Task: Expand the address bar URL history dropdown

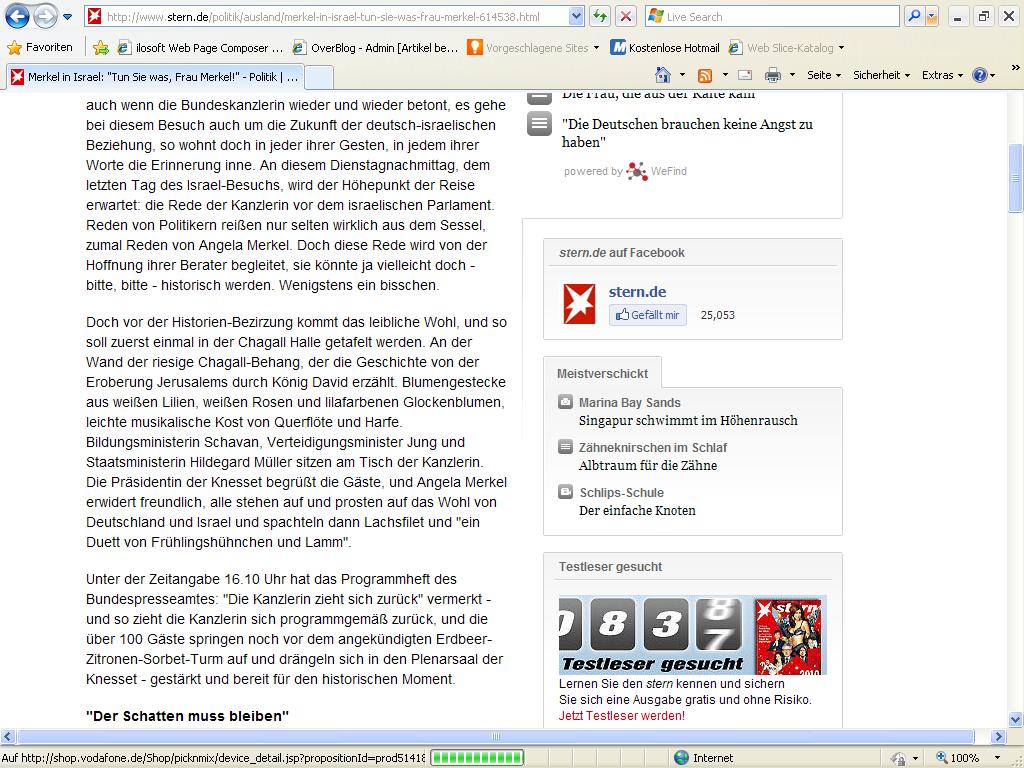Action: 576,17
